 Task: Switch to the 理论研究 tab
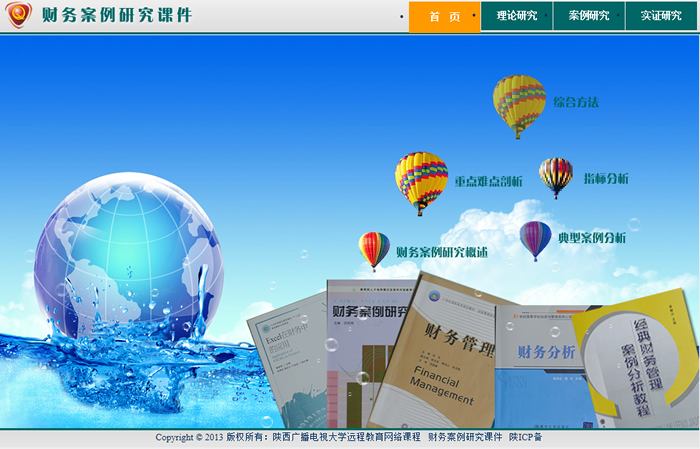(516, 16)
